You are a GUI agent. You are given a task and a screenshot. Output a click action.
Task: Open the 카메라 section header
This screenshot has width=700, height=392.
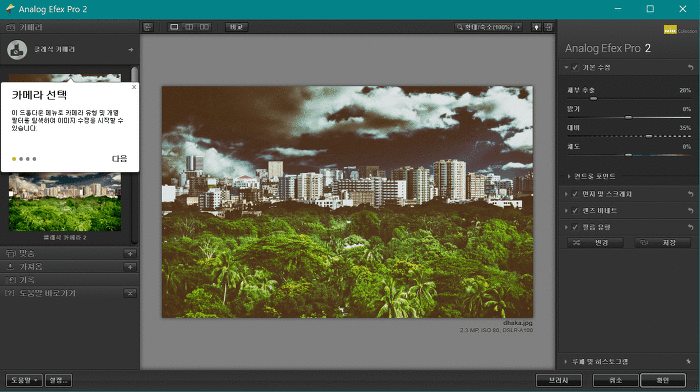coord(70,27)
